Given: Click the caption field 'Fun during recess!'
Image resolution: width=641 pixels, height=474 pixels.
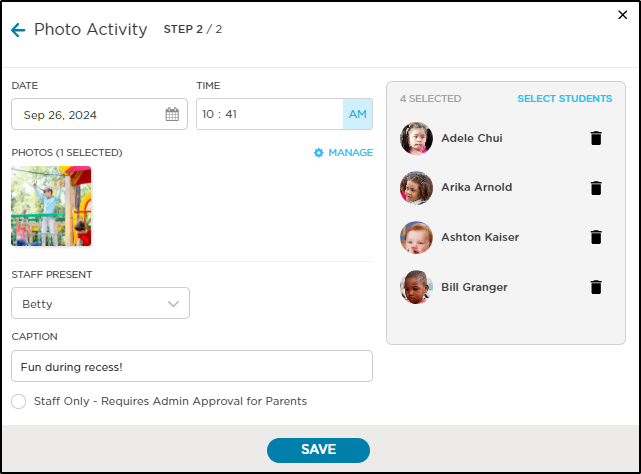Looking at the screenshot, I should (x=192, y=366).
